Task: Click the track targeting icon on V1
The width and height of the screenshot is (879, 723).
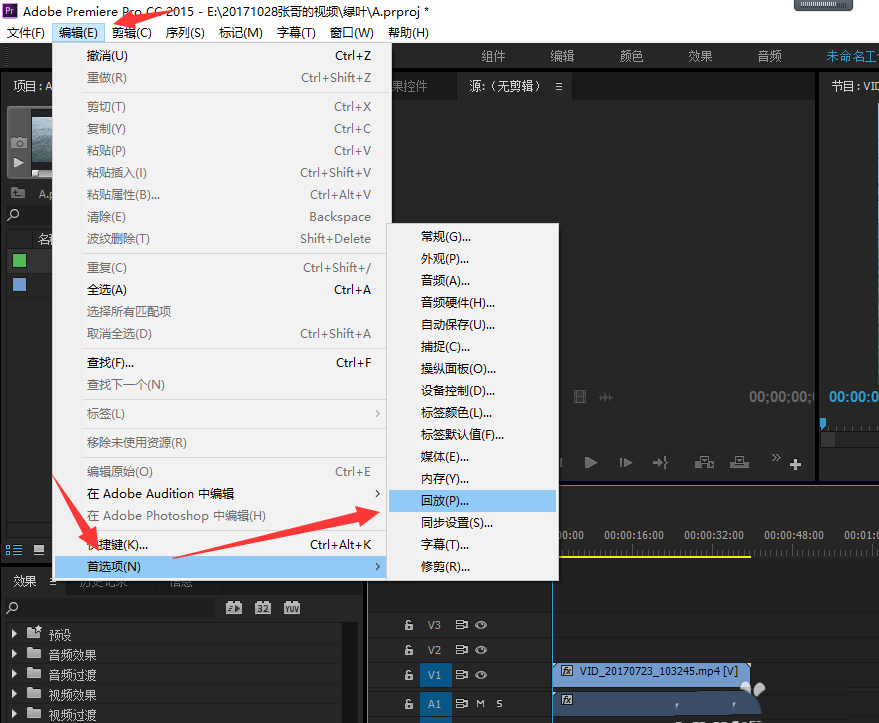Action: tap(462, 675)
